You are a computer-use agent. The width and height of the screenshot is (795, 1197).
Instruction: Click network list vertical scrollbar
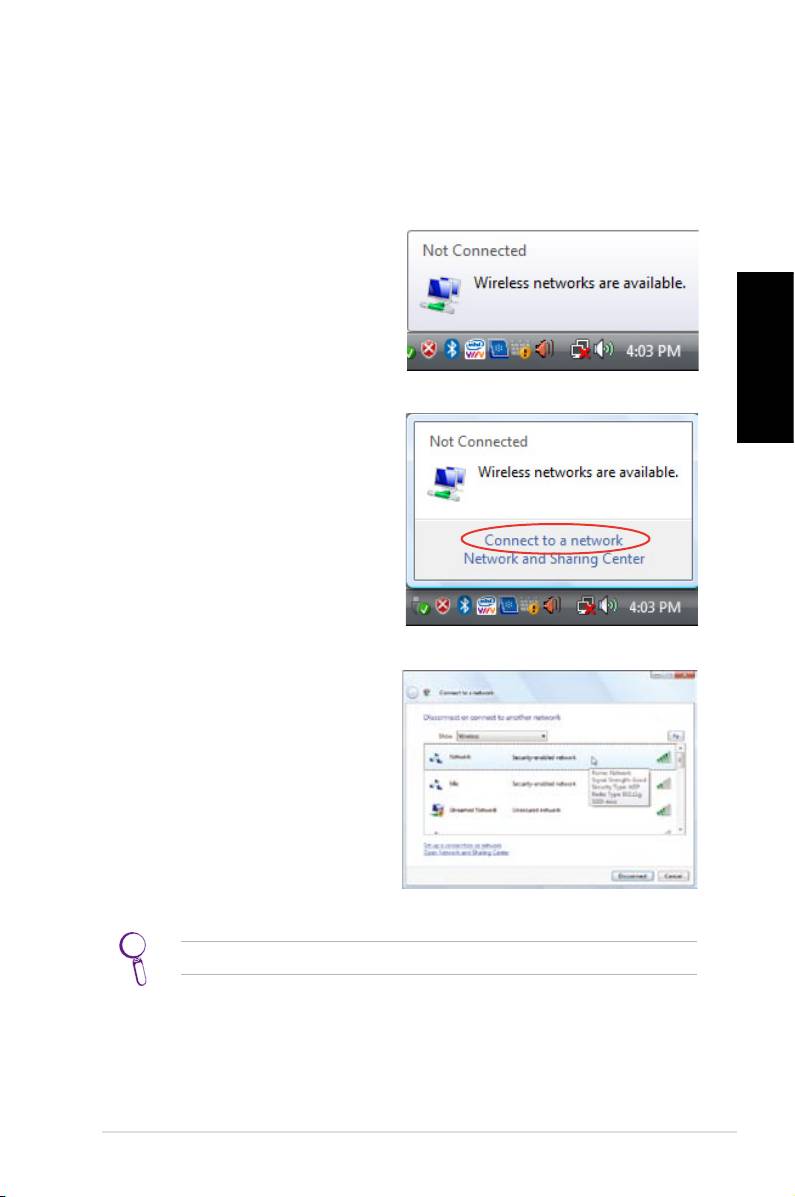682,790
